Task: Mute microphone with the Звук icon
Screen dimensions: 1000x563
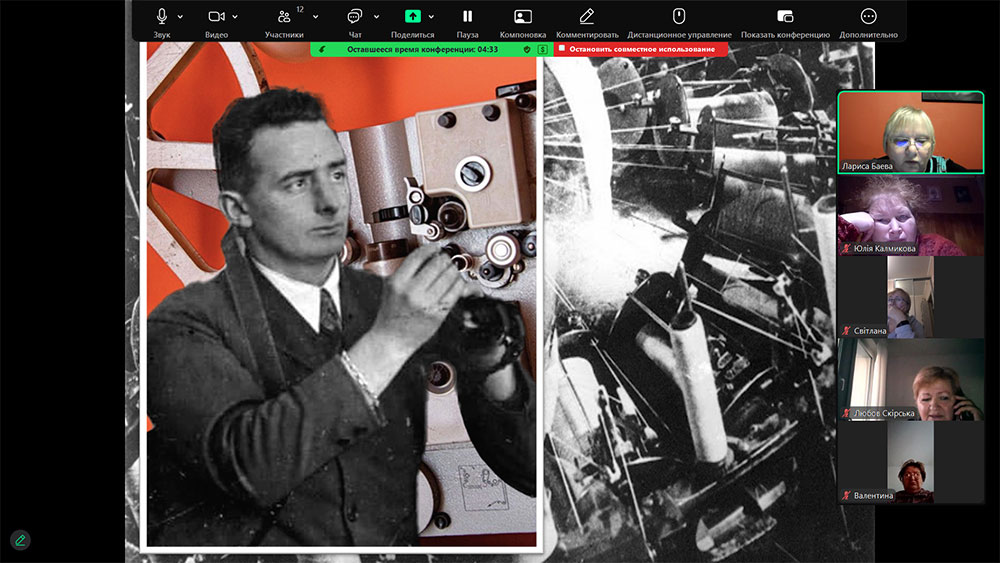Action: (x=162, y=17)
